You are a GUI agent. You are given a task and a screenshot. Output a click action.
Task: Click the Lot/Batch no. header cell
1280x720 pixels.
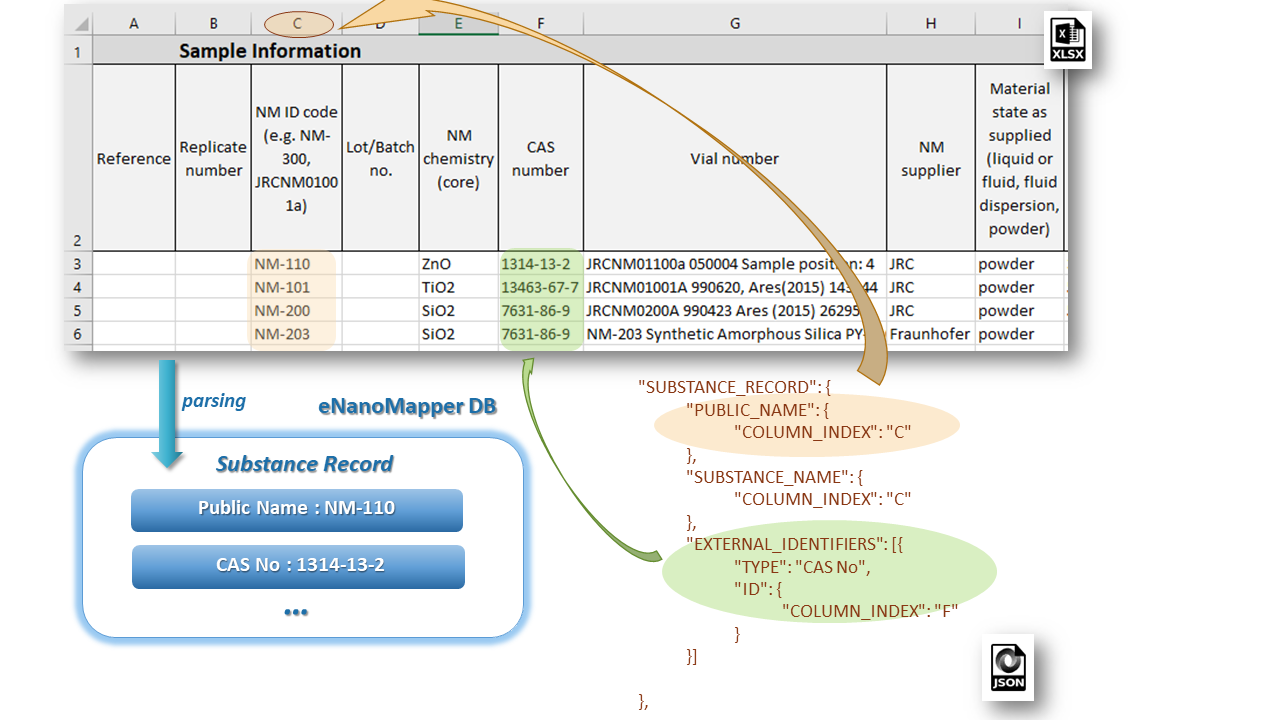click(380, 158)
